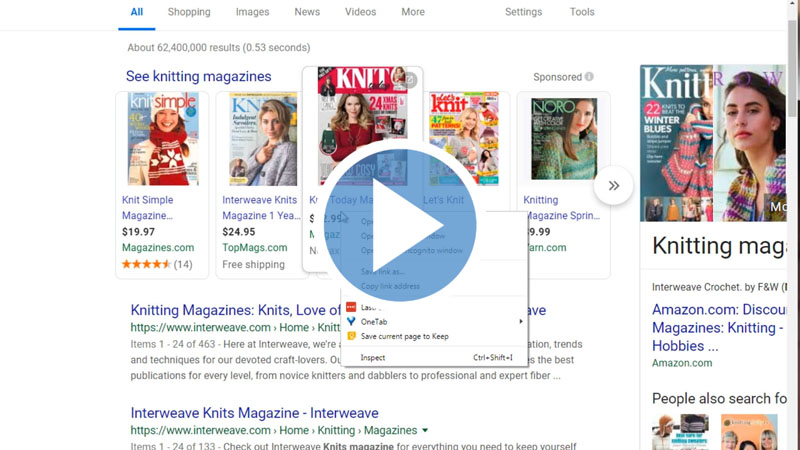
Task: Click the Knit Simple magazine cover thumbnail
Action: click(x=162, y=140)
